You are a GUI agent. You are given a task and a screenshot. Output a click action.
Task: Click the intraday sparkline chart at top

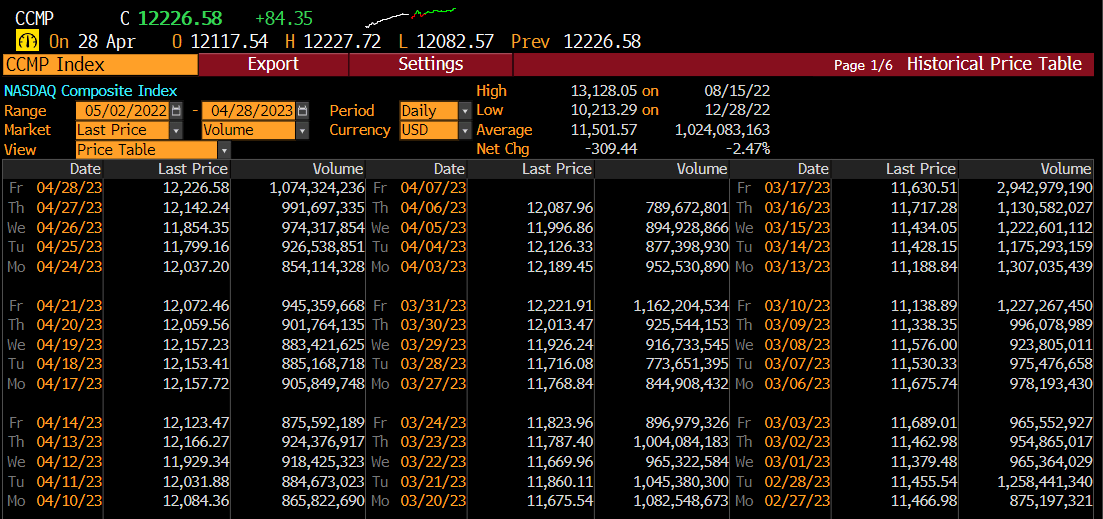click(x=410, y=15)
